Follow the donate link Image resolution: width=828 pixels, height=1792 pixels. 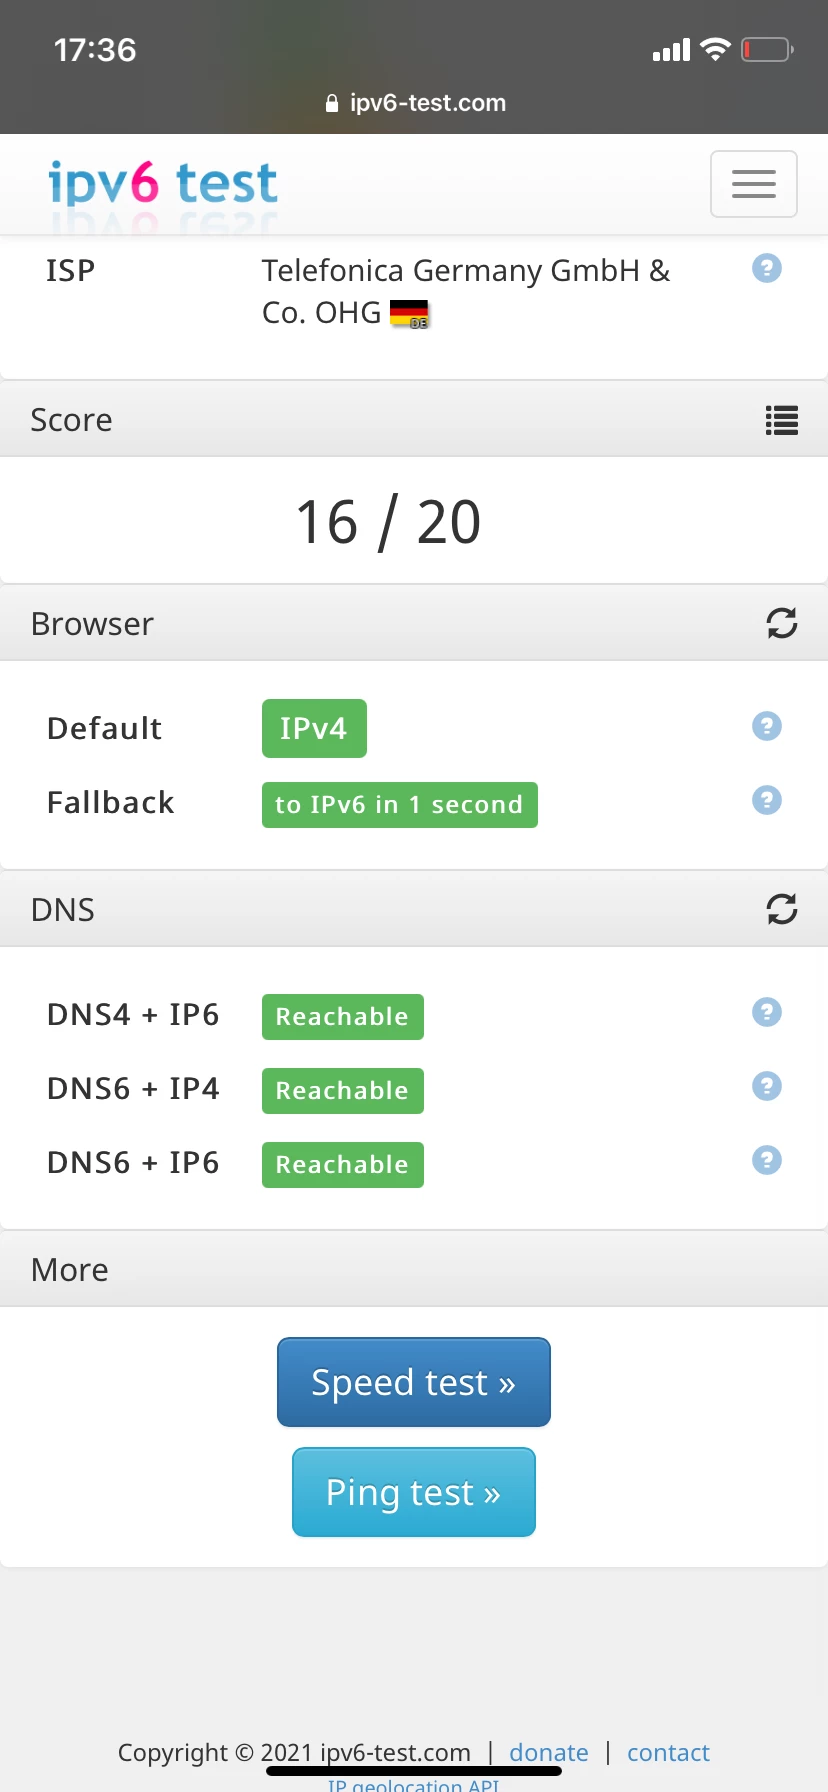pyautogui.click(x=548, y=1752)
